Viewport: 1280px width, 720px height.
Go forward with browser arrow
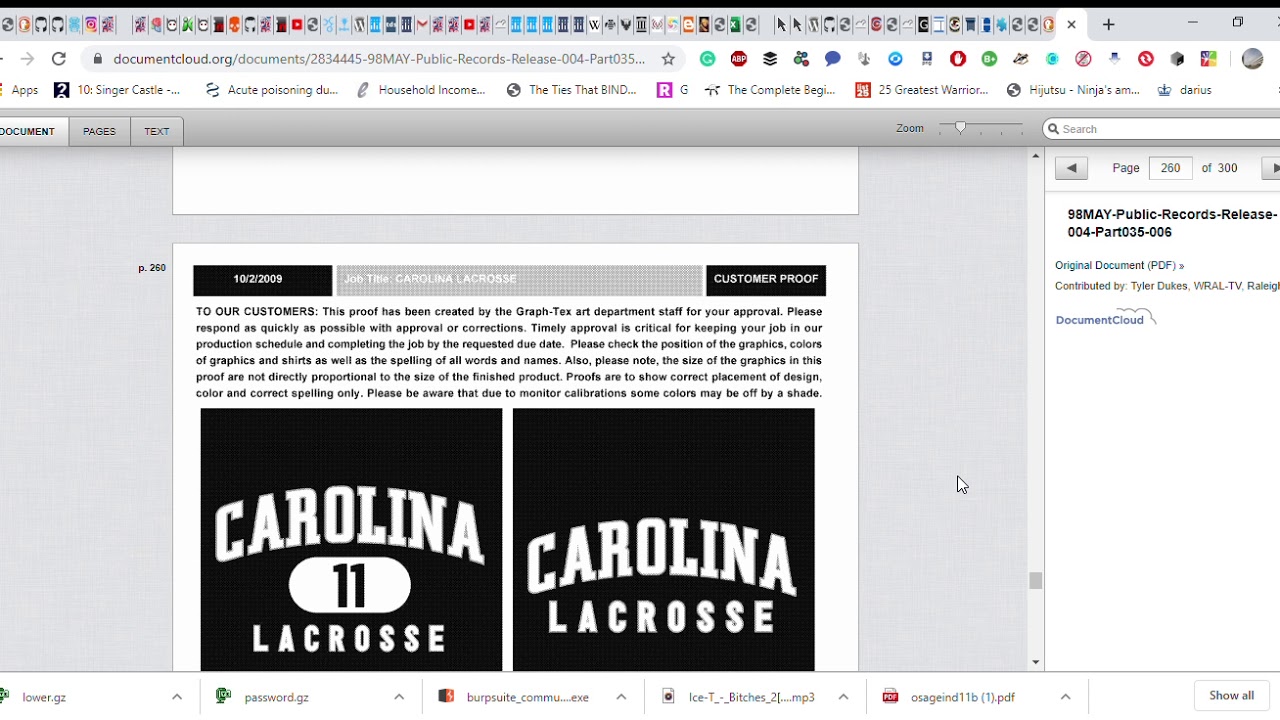(x=27, y=59)
